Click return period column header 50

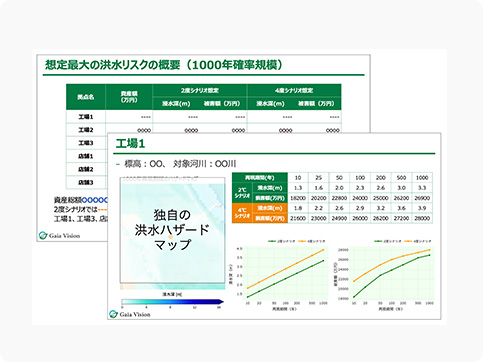pyautogui.click(x=339, y=178)
